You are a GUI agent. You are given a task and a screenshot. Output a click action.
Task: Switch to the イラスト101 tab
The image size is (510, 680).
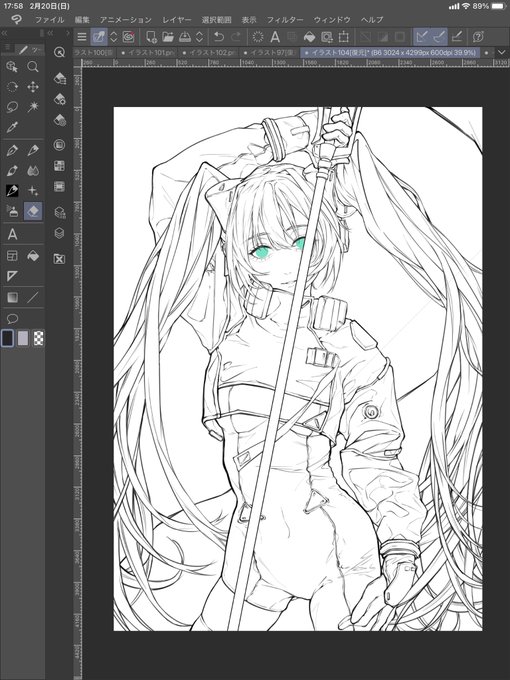pos(147,52)
